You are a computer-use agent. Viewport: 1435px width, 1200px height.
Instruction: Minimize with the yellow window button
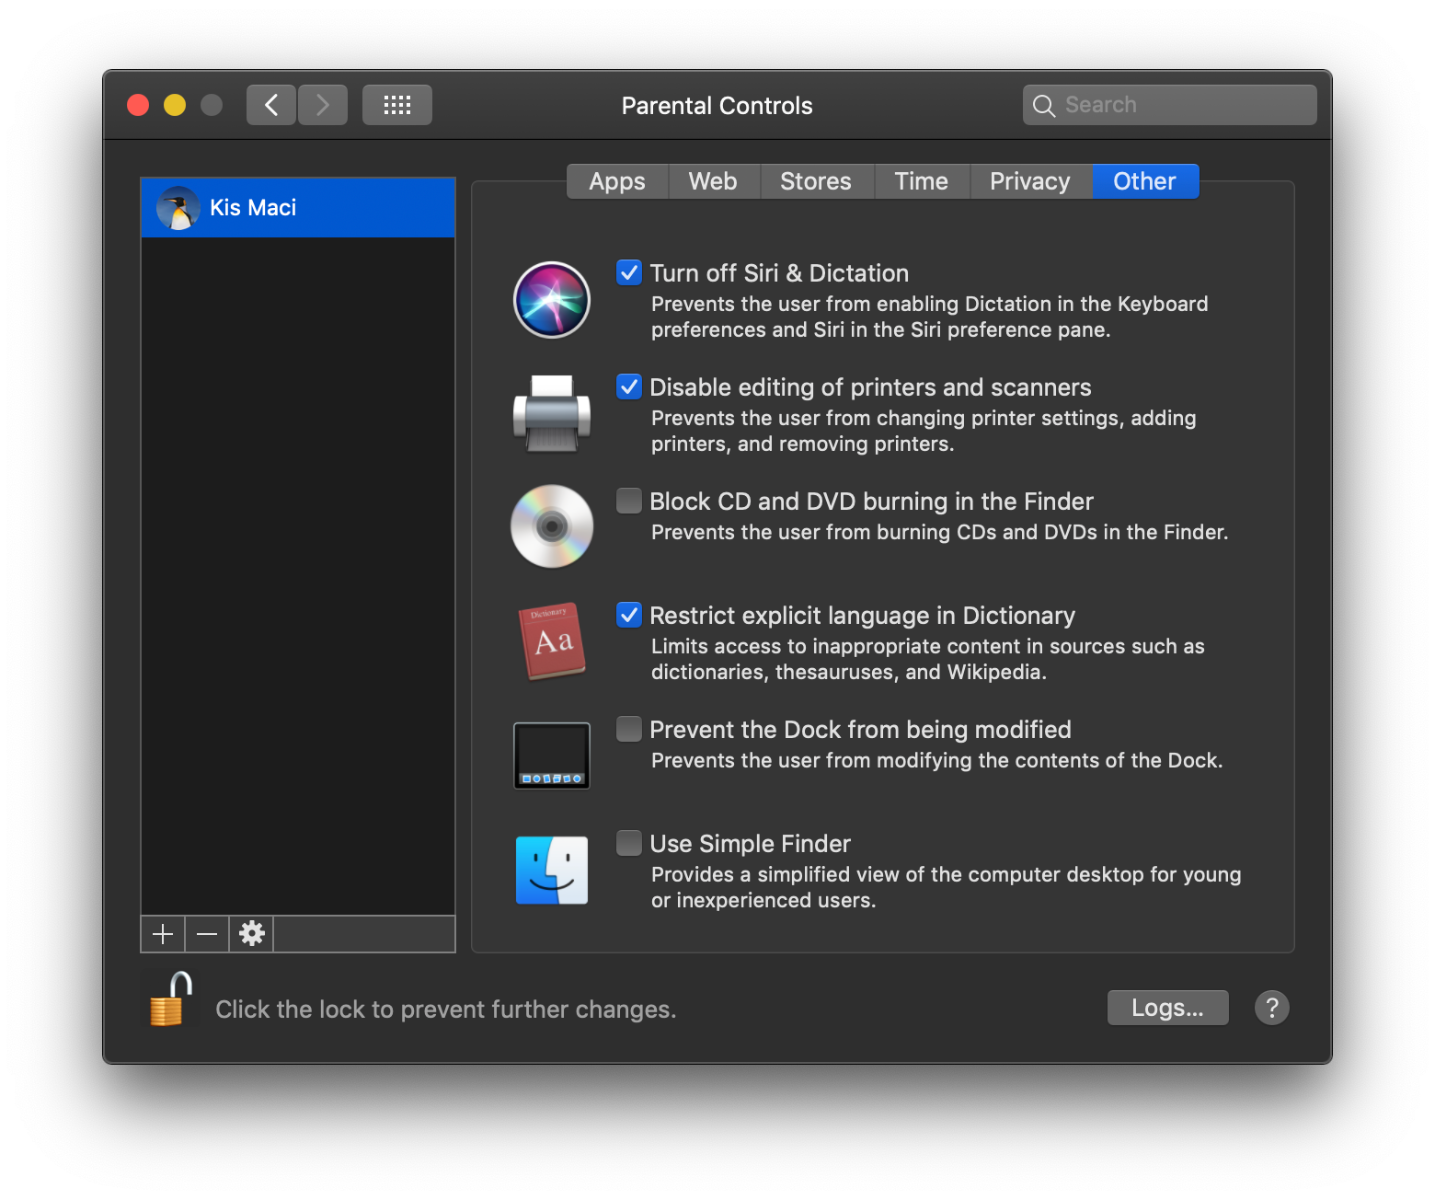175,105
